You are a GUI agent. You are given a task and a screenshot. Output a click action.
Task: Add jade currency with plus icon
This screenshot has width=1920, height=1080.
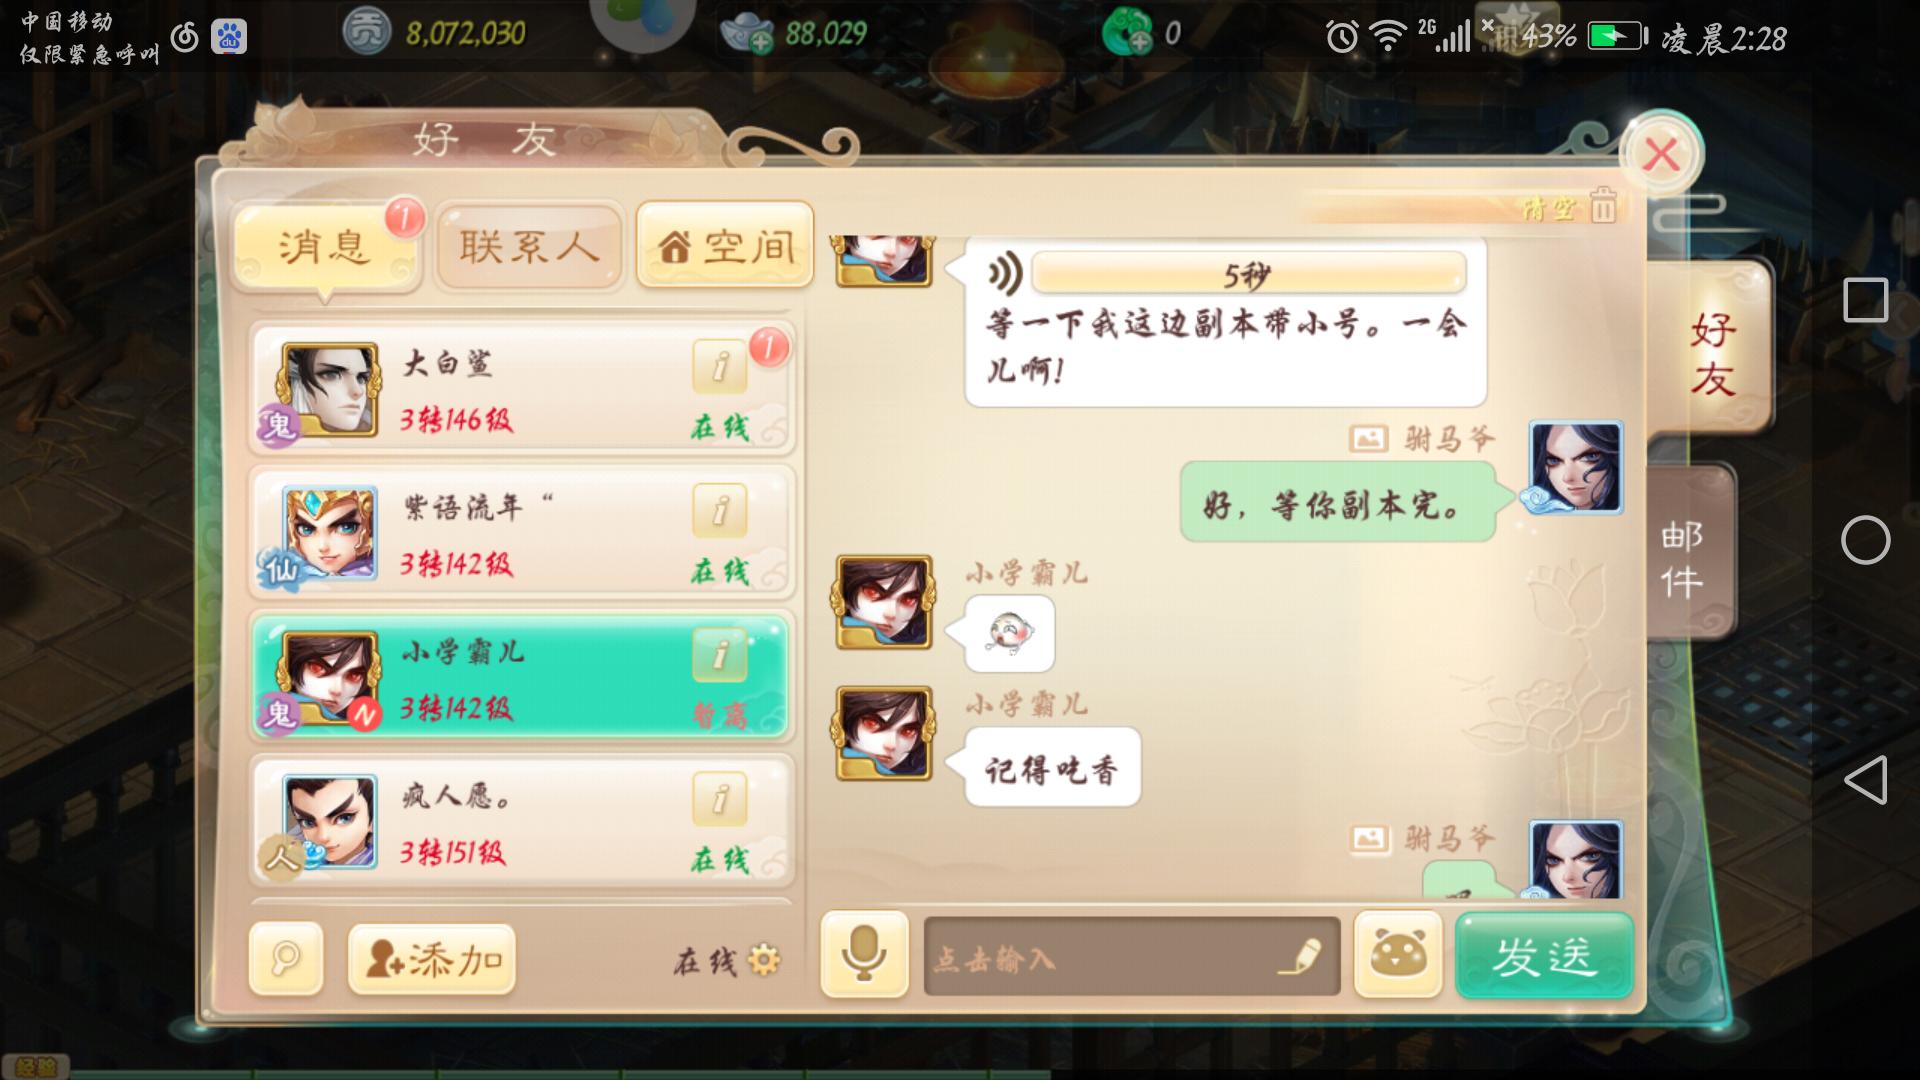1138,42
